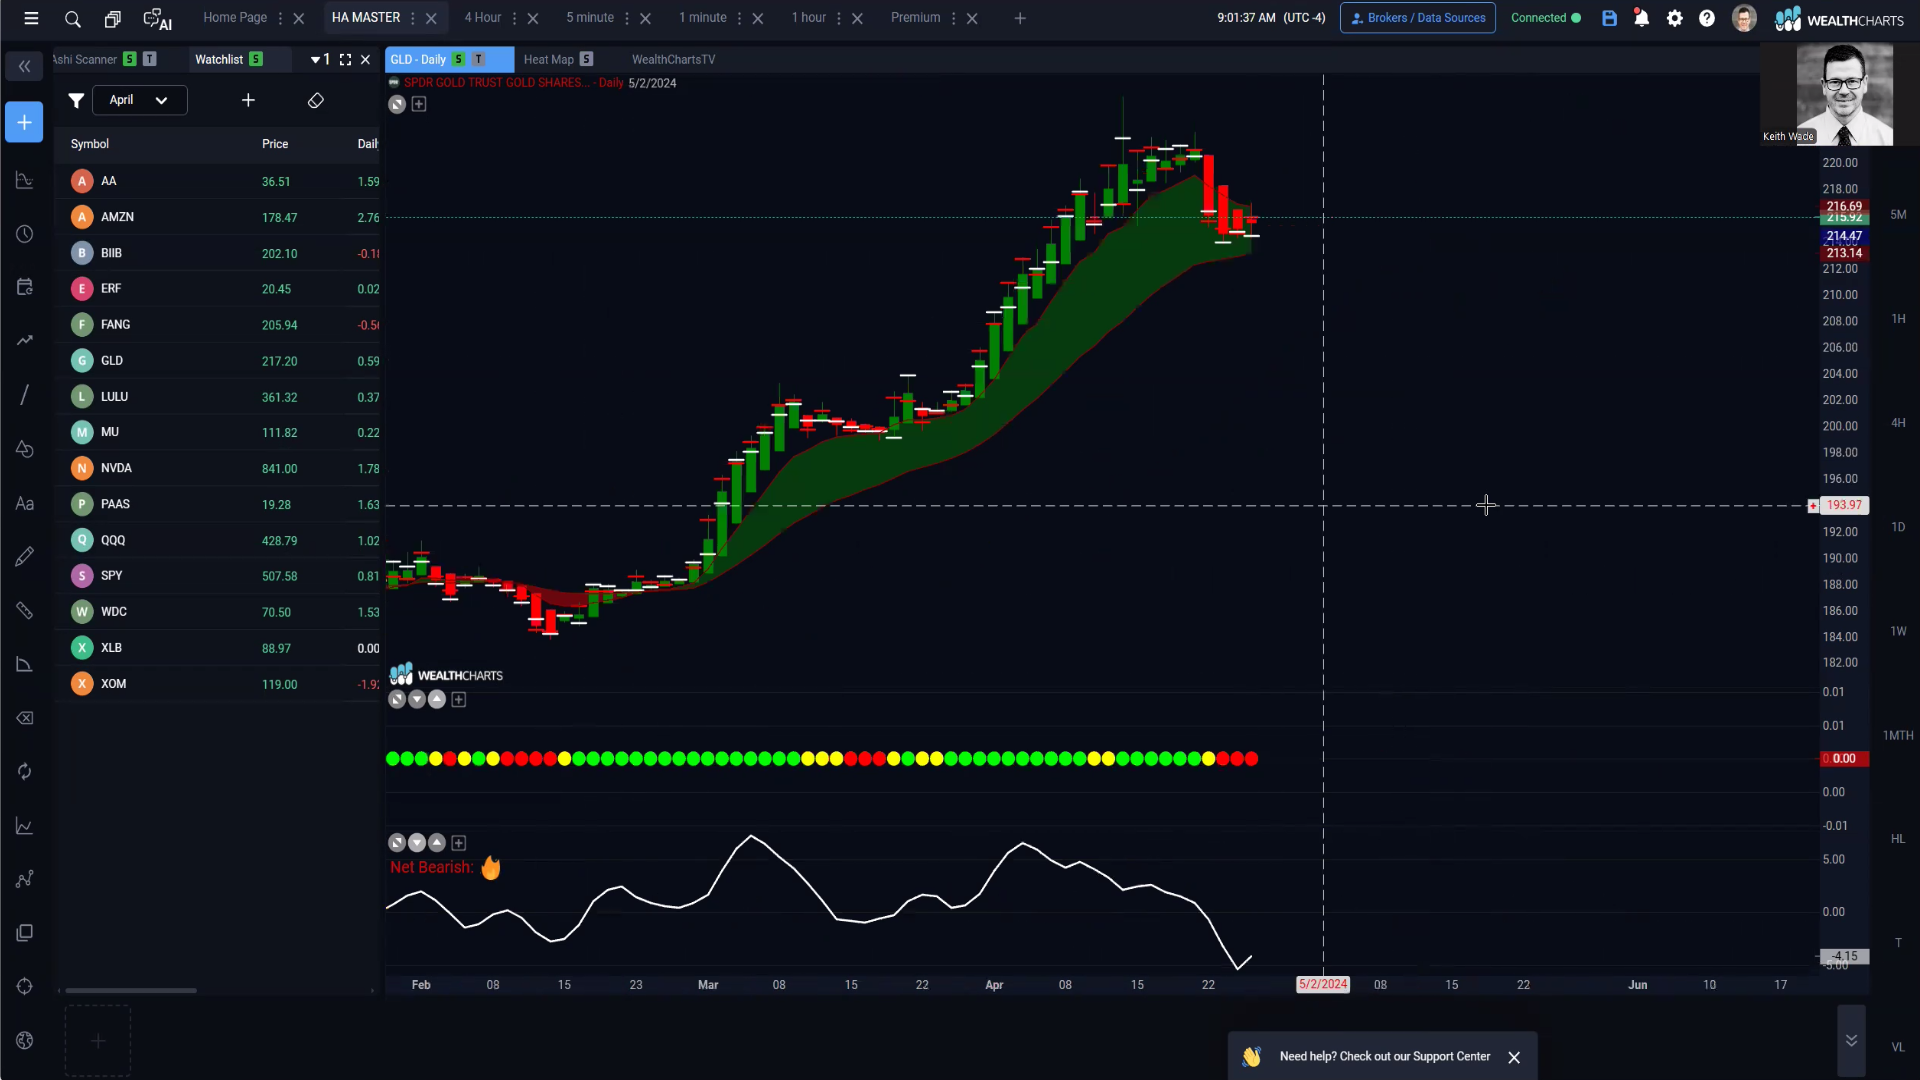Open the April watchlist dropdown

[140, 100]
